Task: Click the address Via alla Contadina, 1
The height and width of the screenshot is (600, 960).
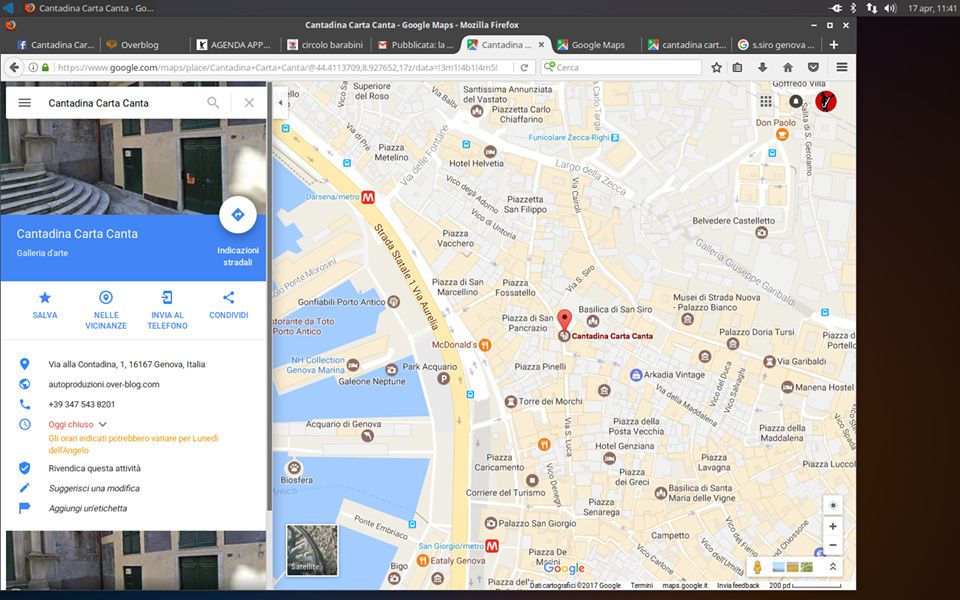Action: [127, 364]
